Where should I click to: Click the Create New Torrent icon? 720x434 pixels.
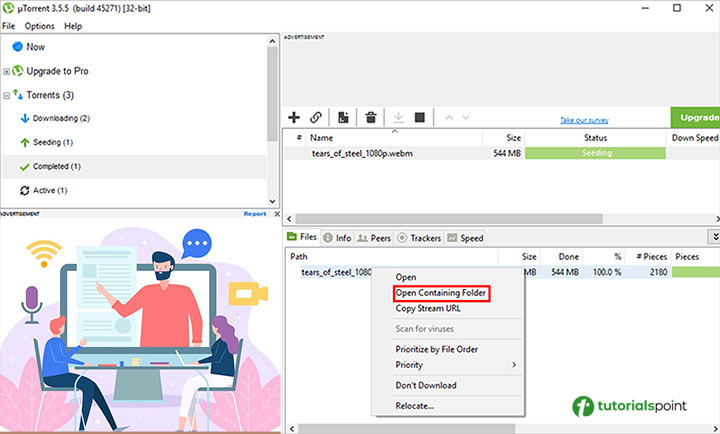(x=343, y=118)
